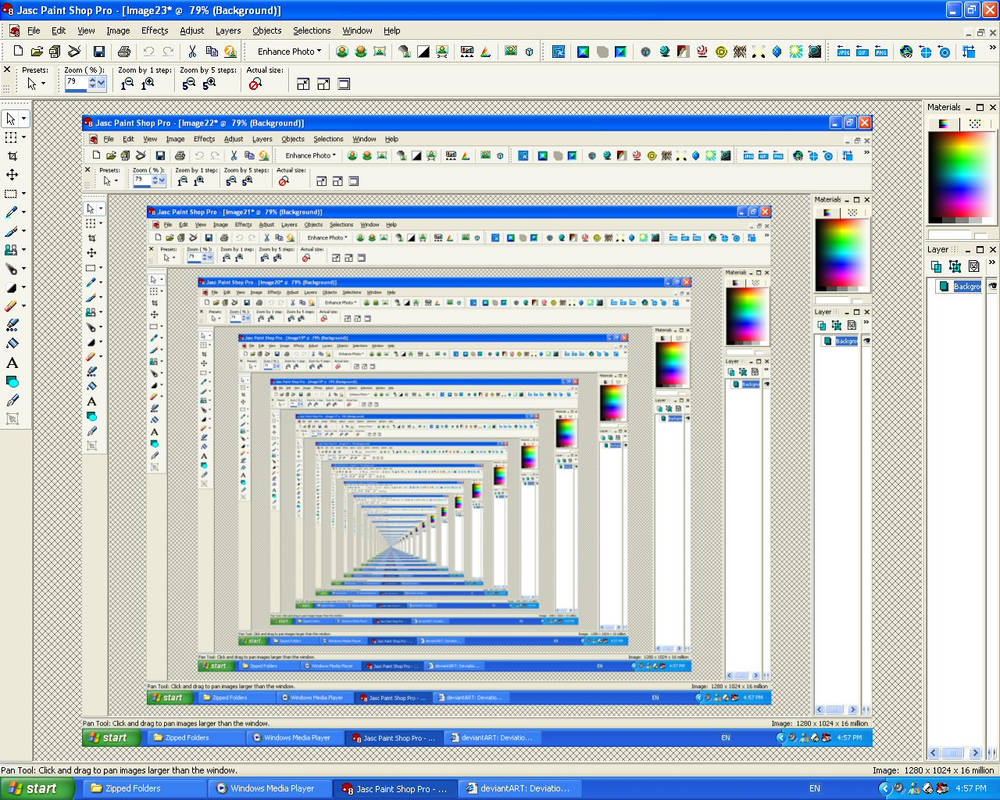Open the Adjust menu
Image resolution: width=1000 pixels, height=800 pixels.
click(x=191, y=31)
